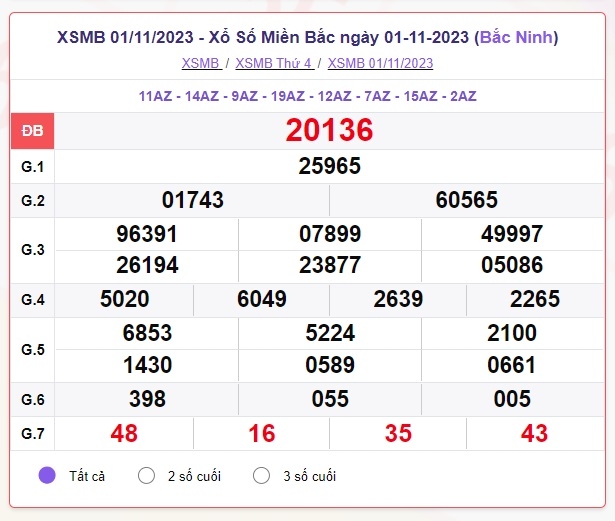Click the G.6 number 055
Image resolution: width=615 pixels, height=521 pixels.
[330, 399]
